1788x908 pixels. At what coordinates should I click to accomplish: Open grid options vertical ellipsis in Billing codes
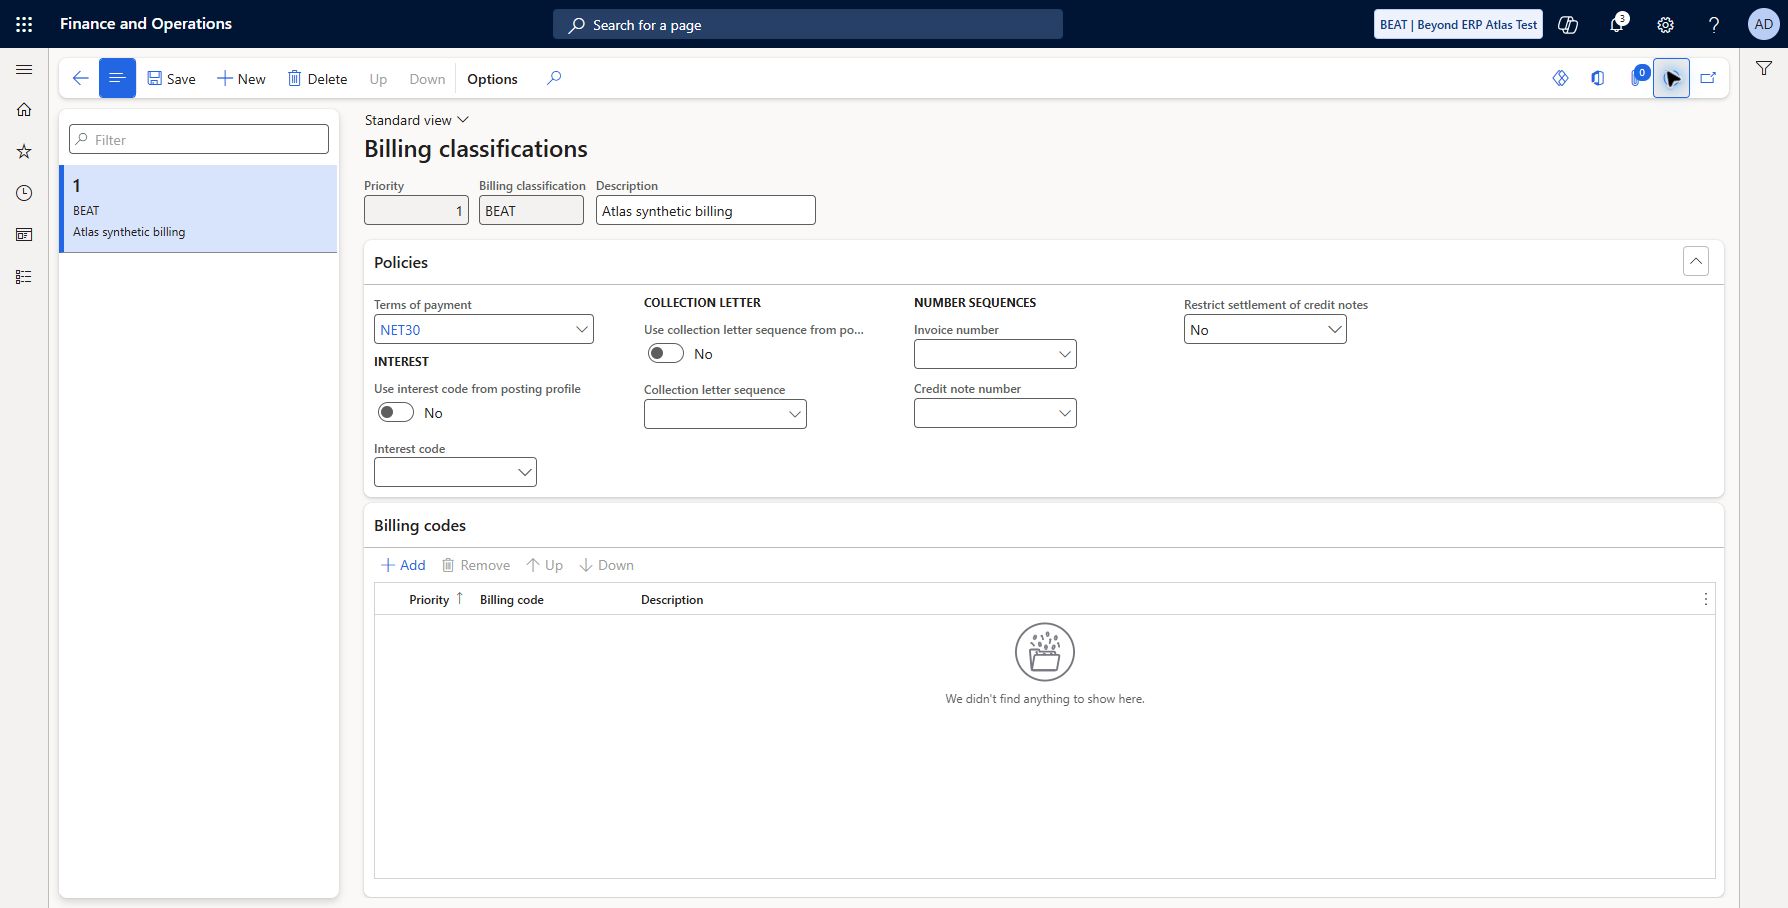click(x=1705, y=599)
